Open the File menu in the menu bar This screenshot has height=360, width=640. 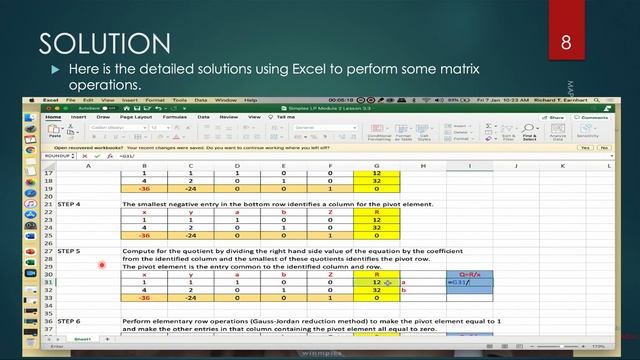tap(71, 100)
